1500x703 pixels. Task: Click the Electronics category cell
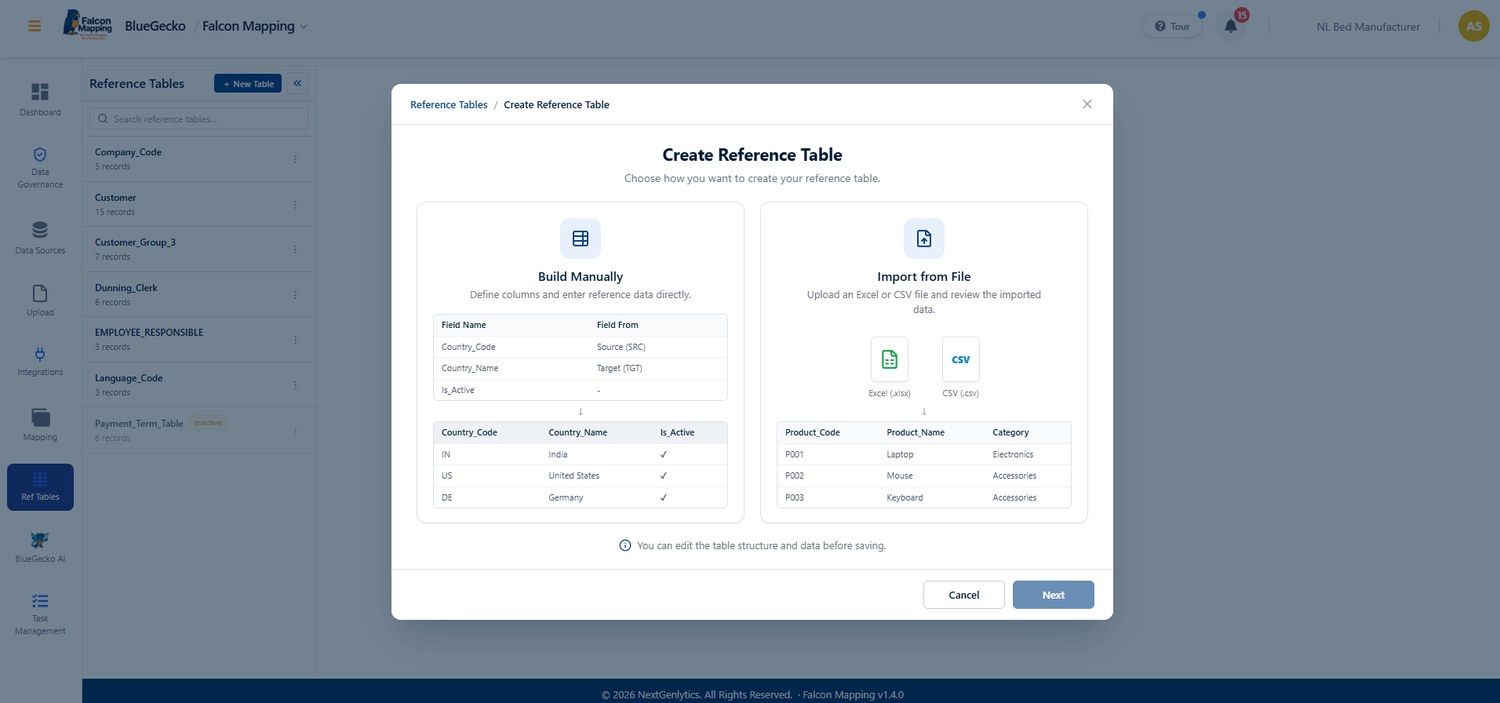click(x=1013, y=454)
